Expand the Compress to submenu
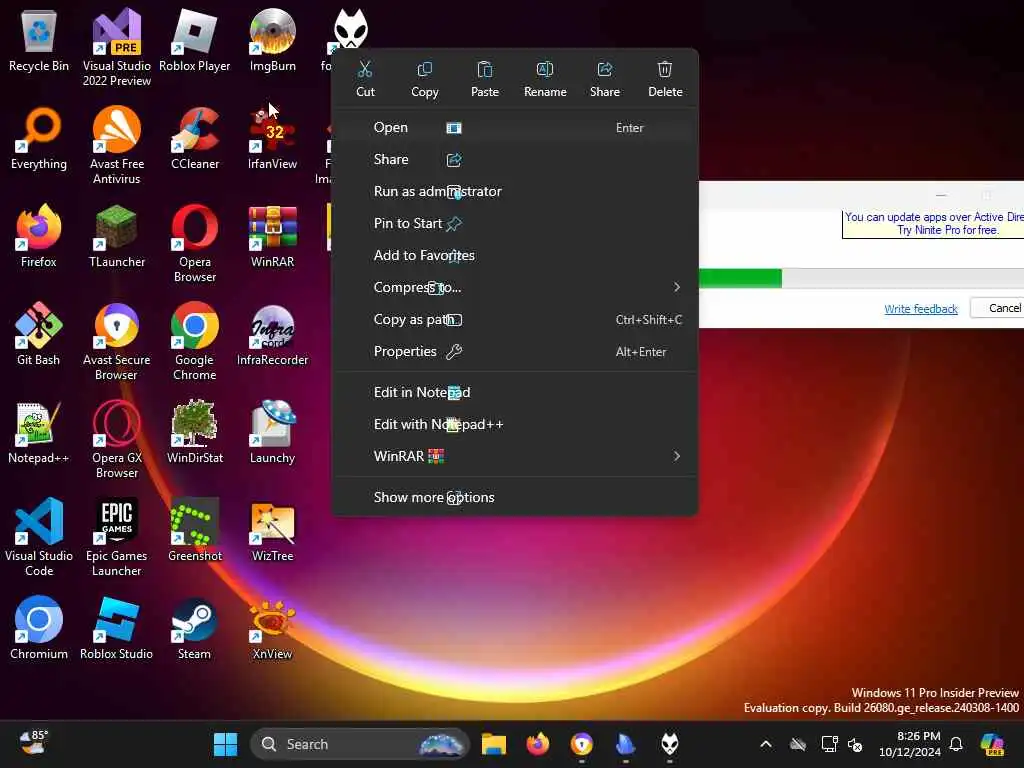Image resolution: width=1024 pixels, height=768 pixels. (x=515, y=287)
